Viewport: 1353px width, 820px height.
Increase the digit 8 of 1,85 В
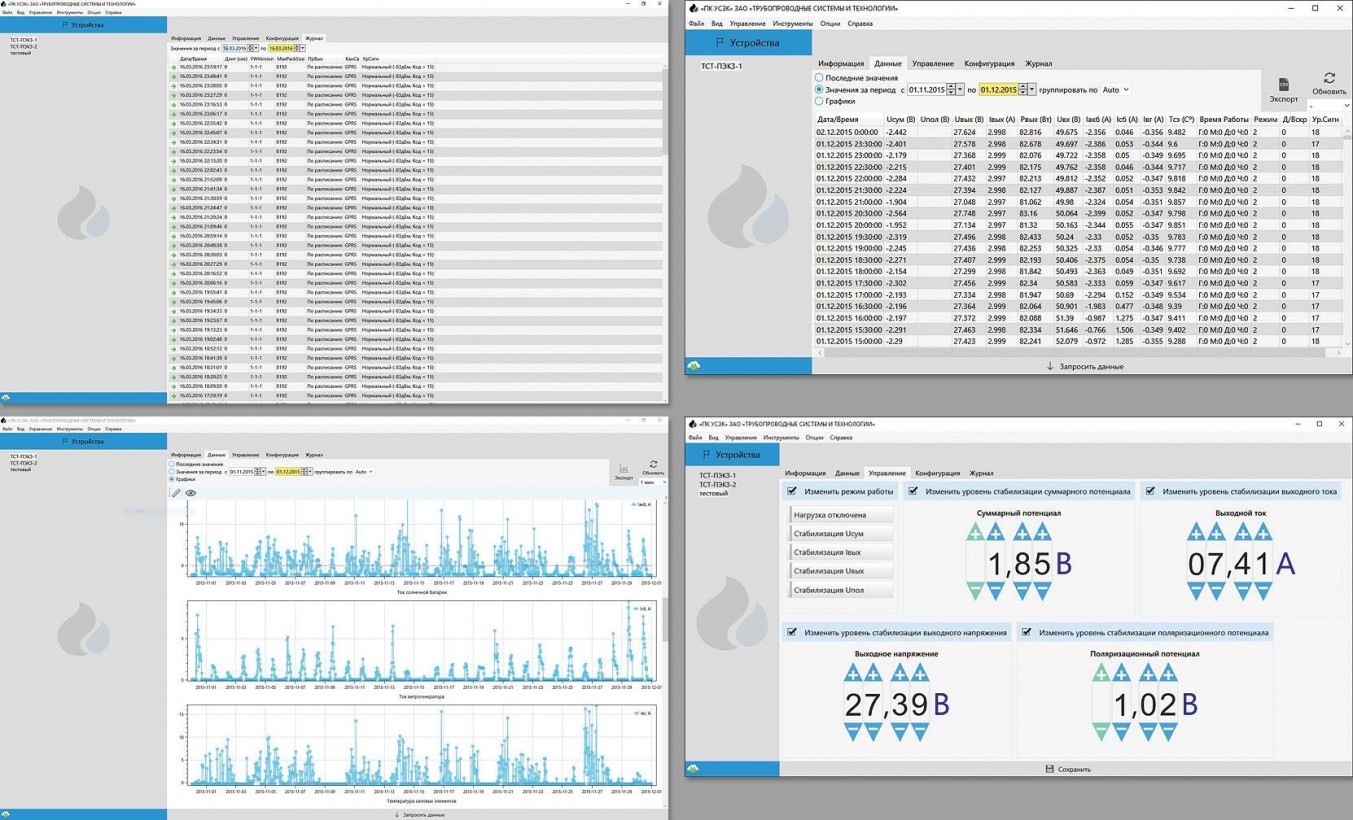tap(1022, 533)
